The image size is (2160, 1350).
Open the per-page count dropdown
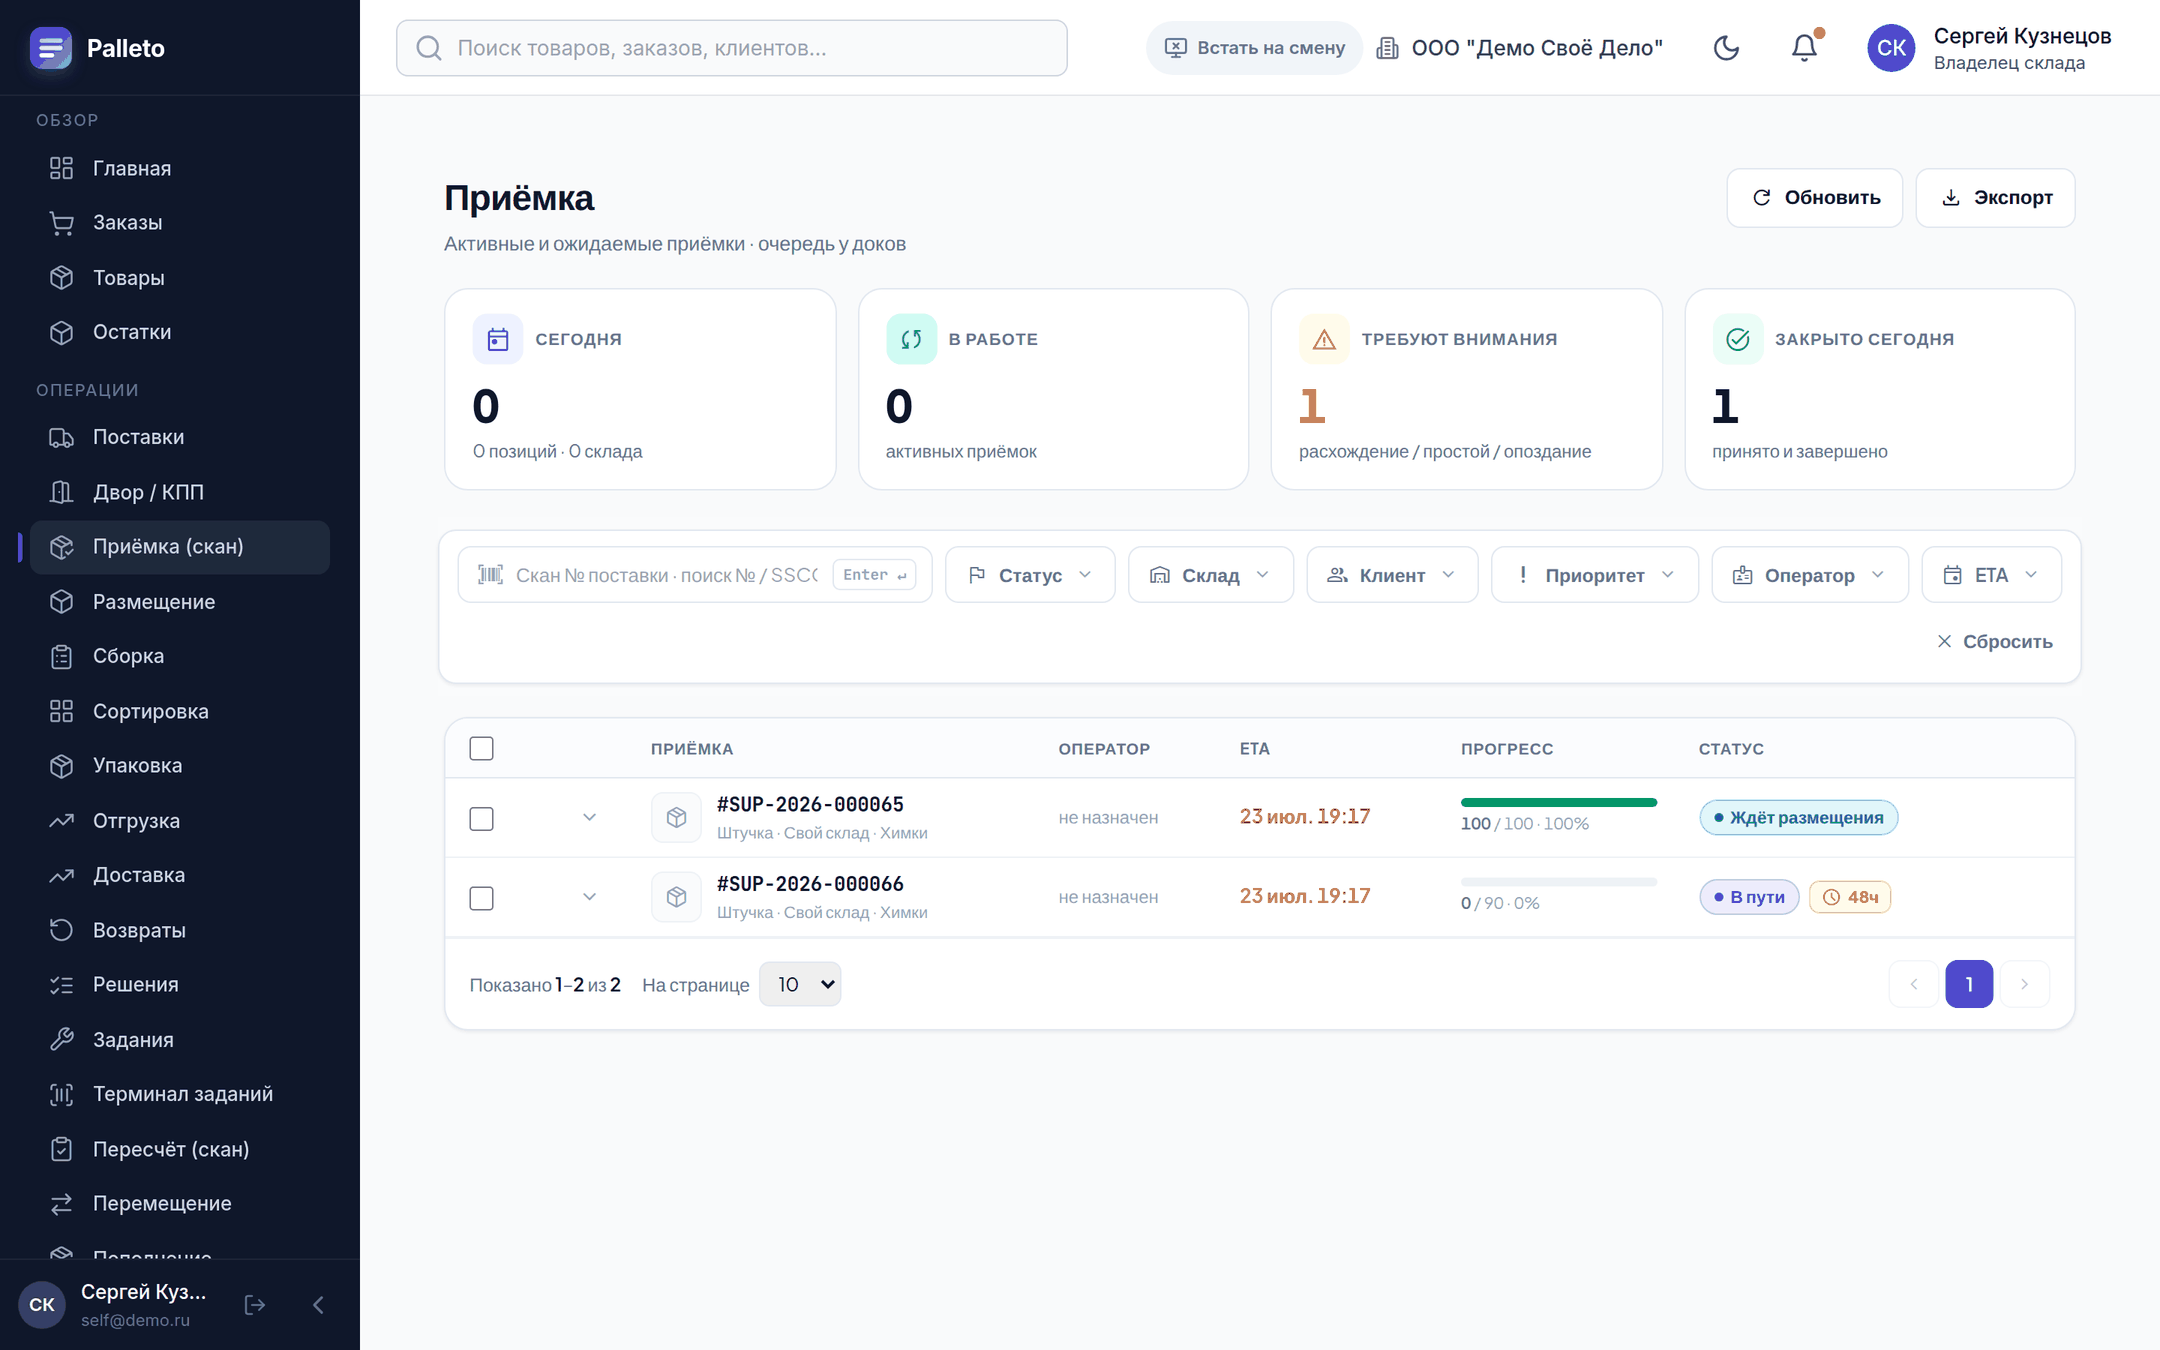pos(800,985)
